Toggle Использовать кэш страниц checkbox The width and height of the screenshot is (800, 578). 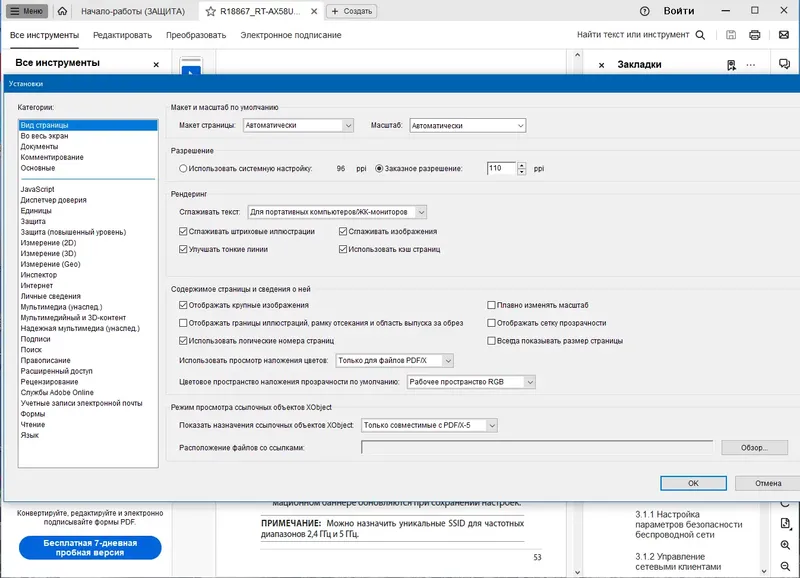[x=343, y=249]
